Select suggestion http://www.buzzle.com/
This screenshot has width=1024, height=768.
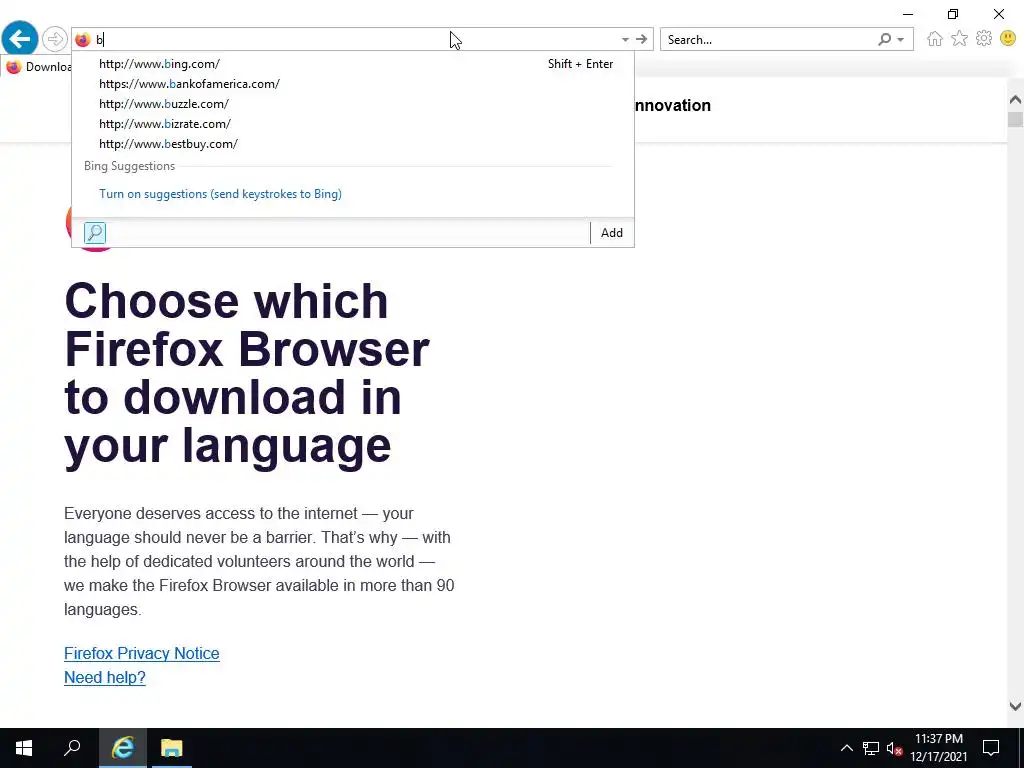tap(353, 104)
